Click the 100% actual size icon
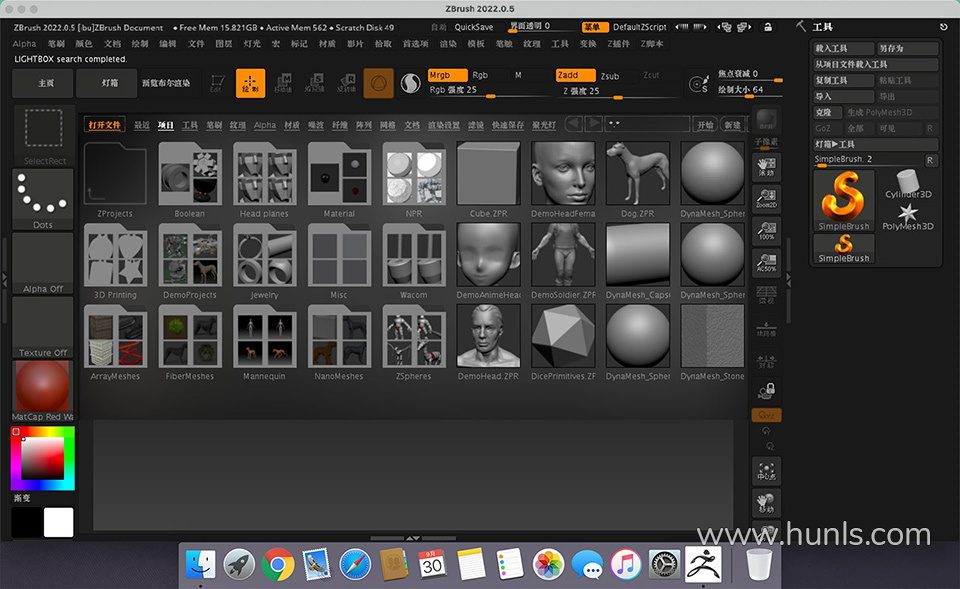960x589 pixels. pos(767,231)
